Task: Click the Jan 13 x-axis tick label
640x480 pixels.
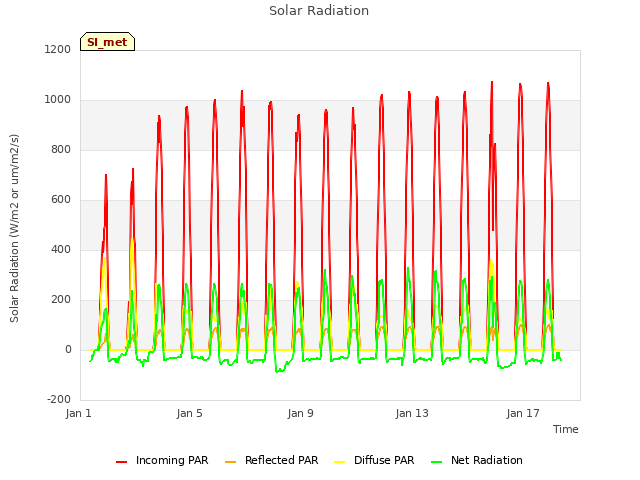Action: (x=412, y=413)
